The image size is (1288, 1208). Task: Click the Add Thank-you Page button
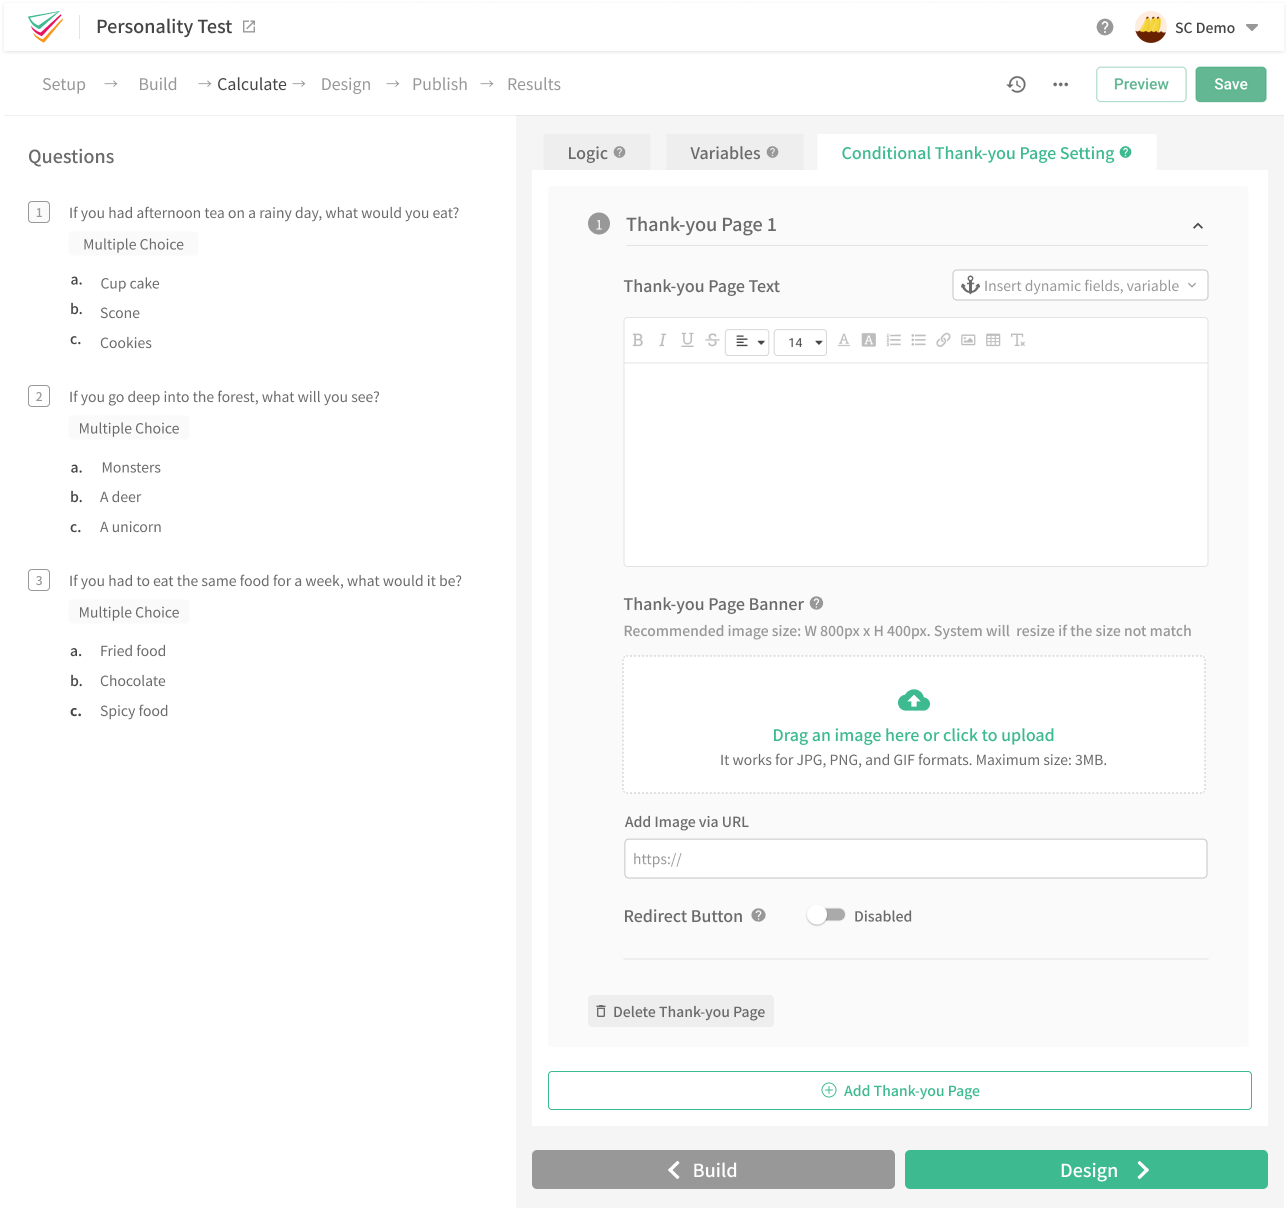point(899,1090)
